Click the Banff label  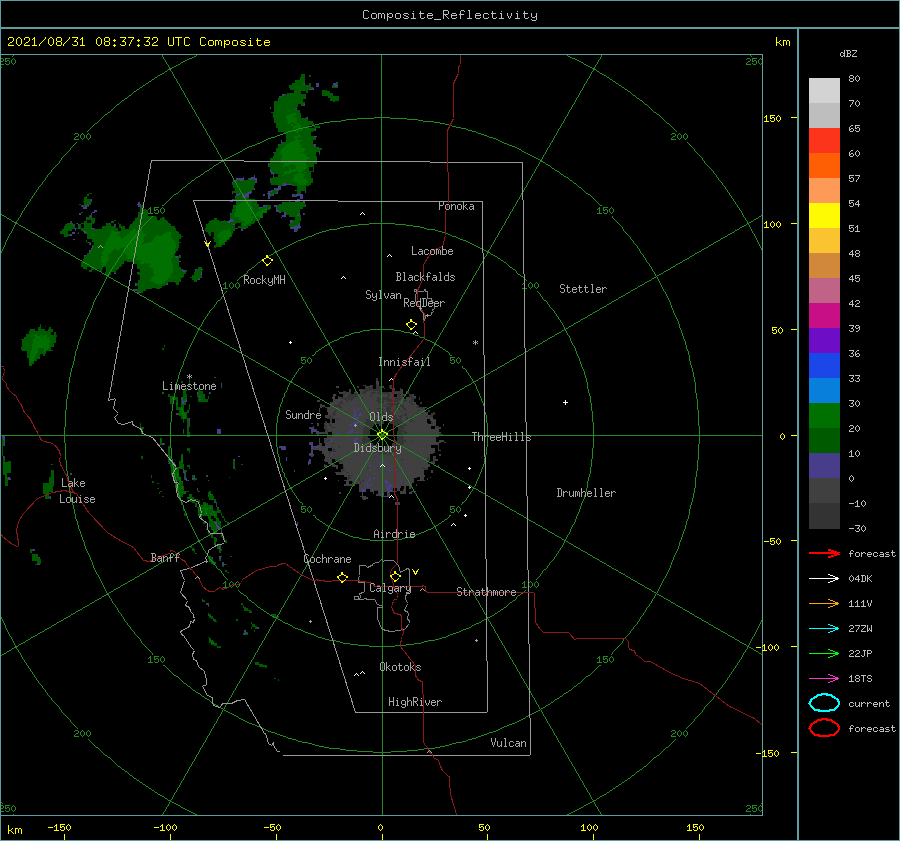[x=165, y=557]
